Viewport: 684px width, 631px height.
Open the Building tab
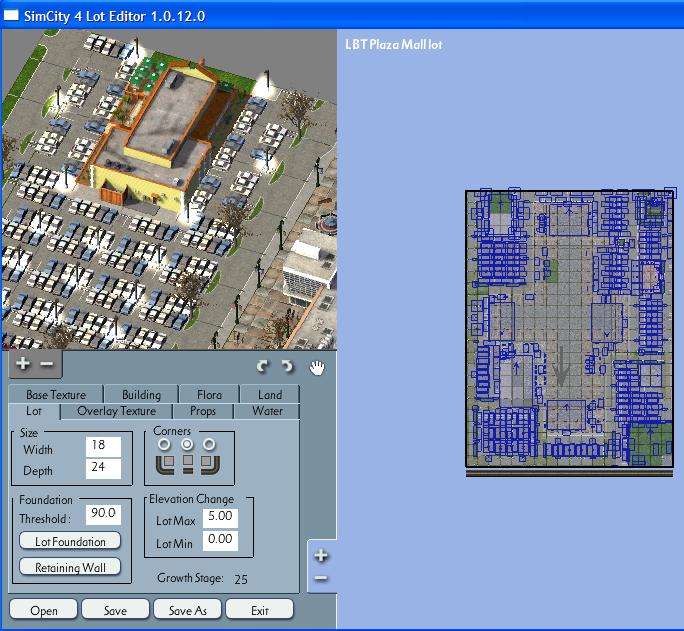pos(141,394)
